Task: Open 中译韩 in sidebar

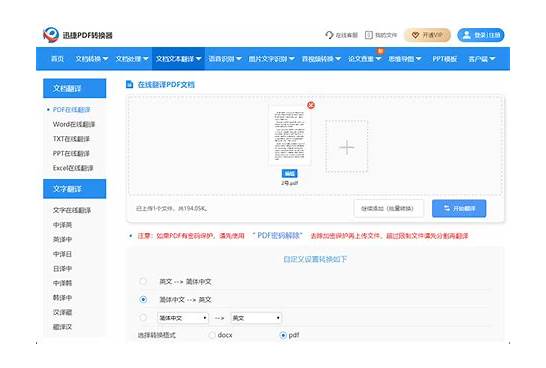Action: 62,283
